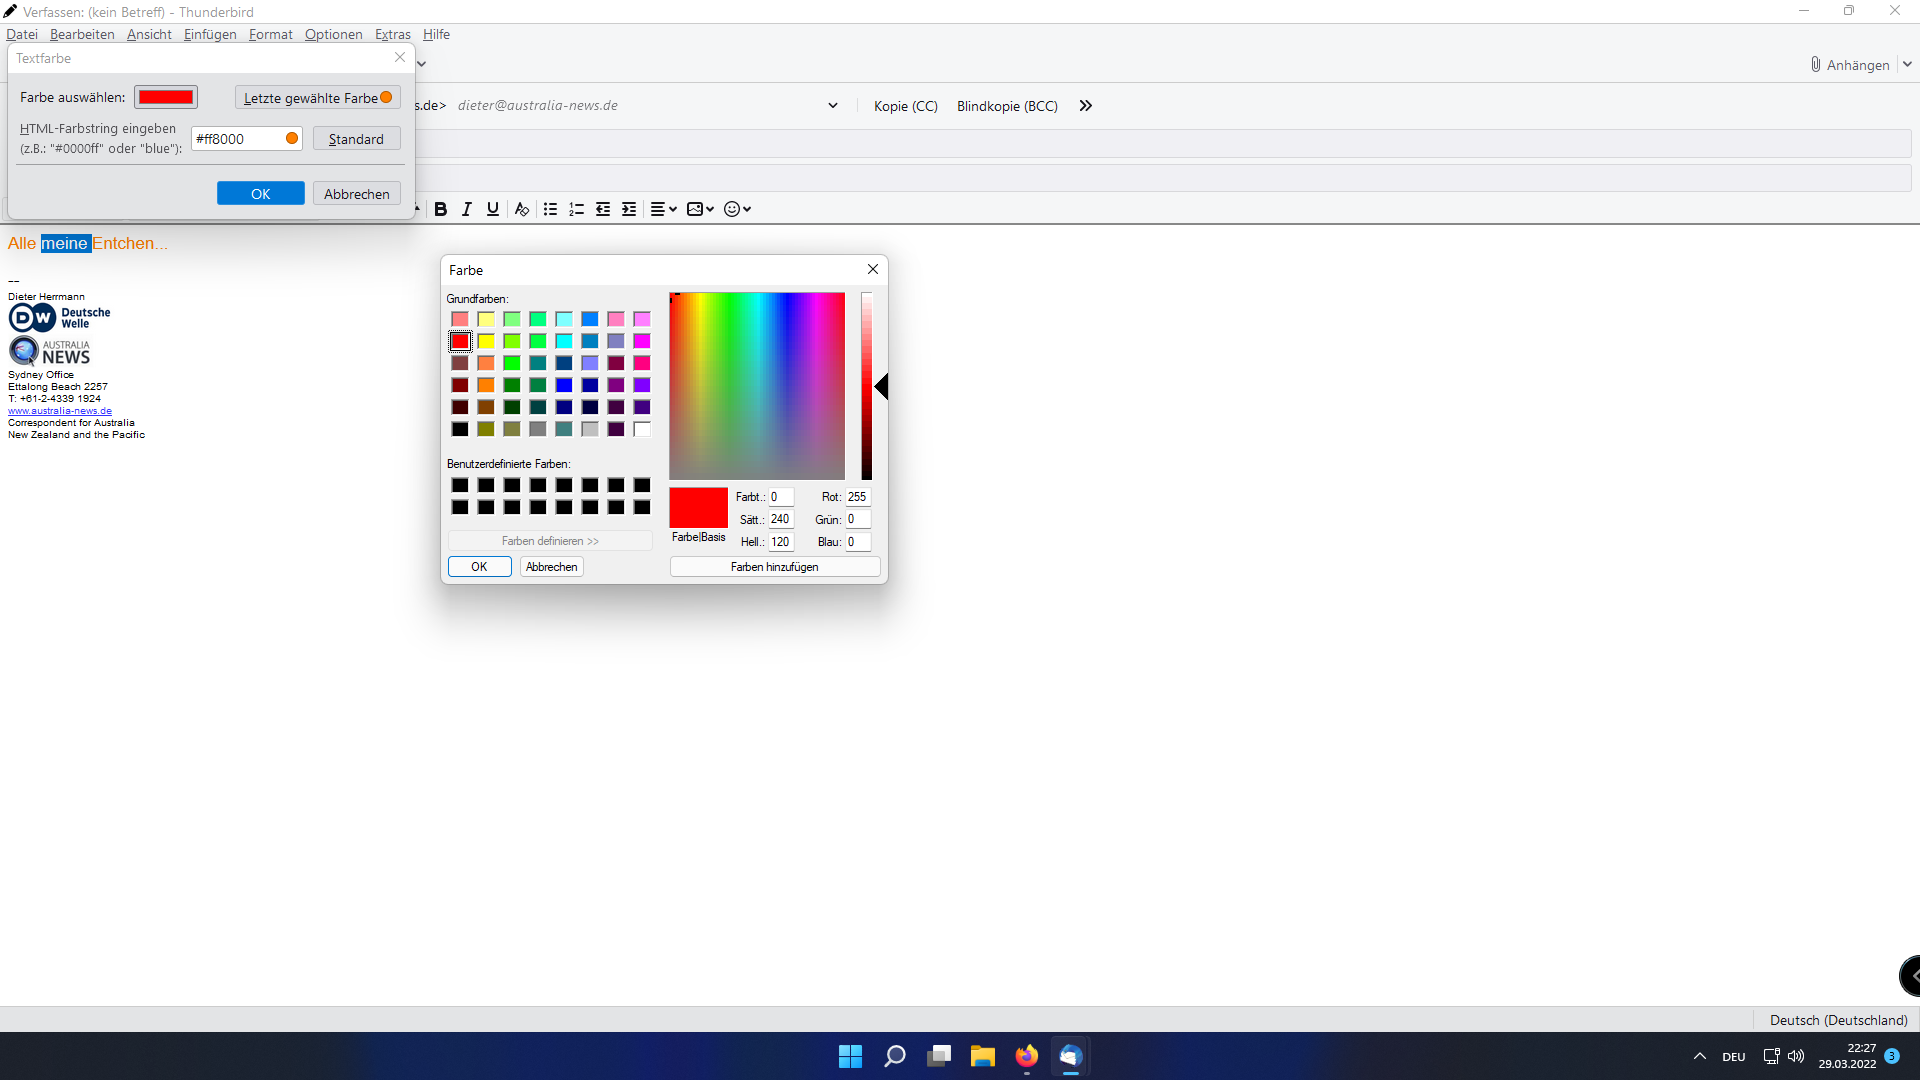Screen dimensions: 1920x1080
Task: Click the Standard button in the Textfarbe dialog
Action: [356, 139]
